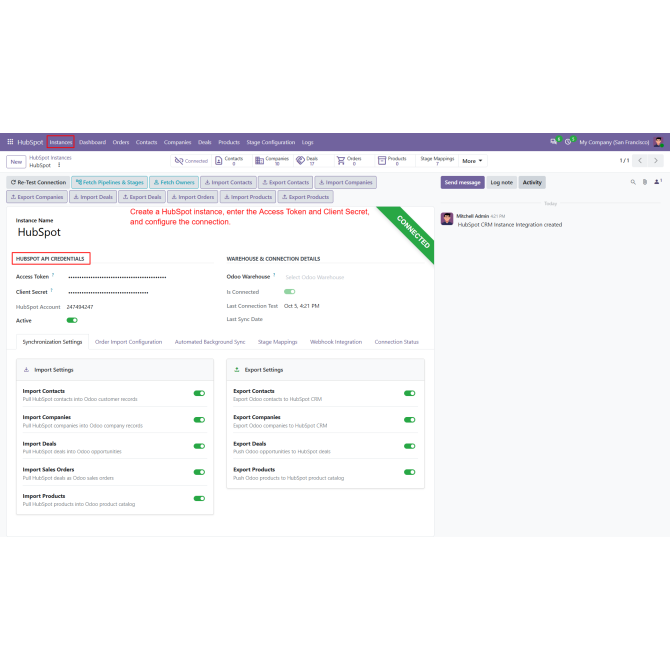Click Export Products action button
Screen dimensions: 670x670
click(x=306, y=197)
